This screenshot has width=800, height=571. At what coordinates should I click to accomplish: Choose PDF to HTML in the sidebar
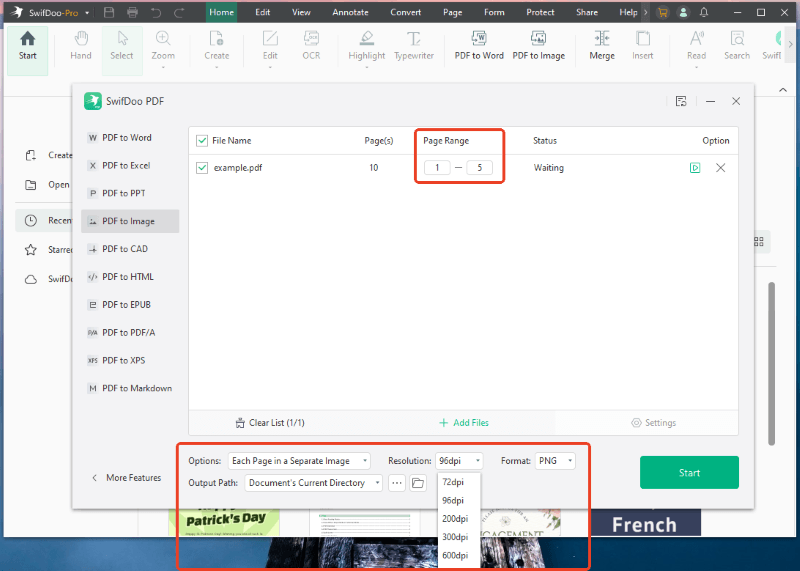[130, 277]
